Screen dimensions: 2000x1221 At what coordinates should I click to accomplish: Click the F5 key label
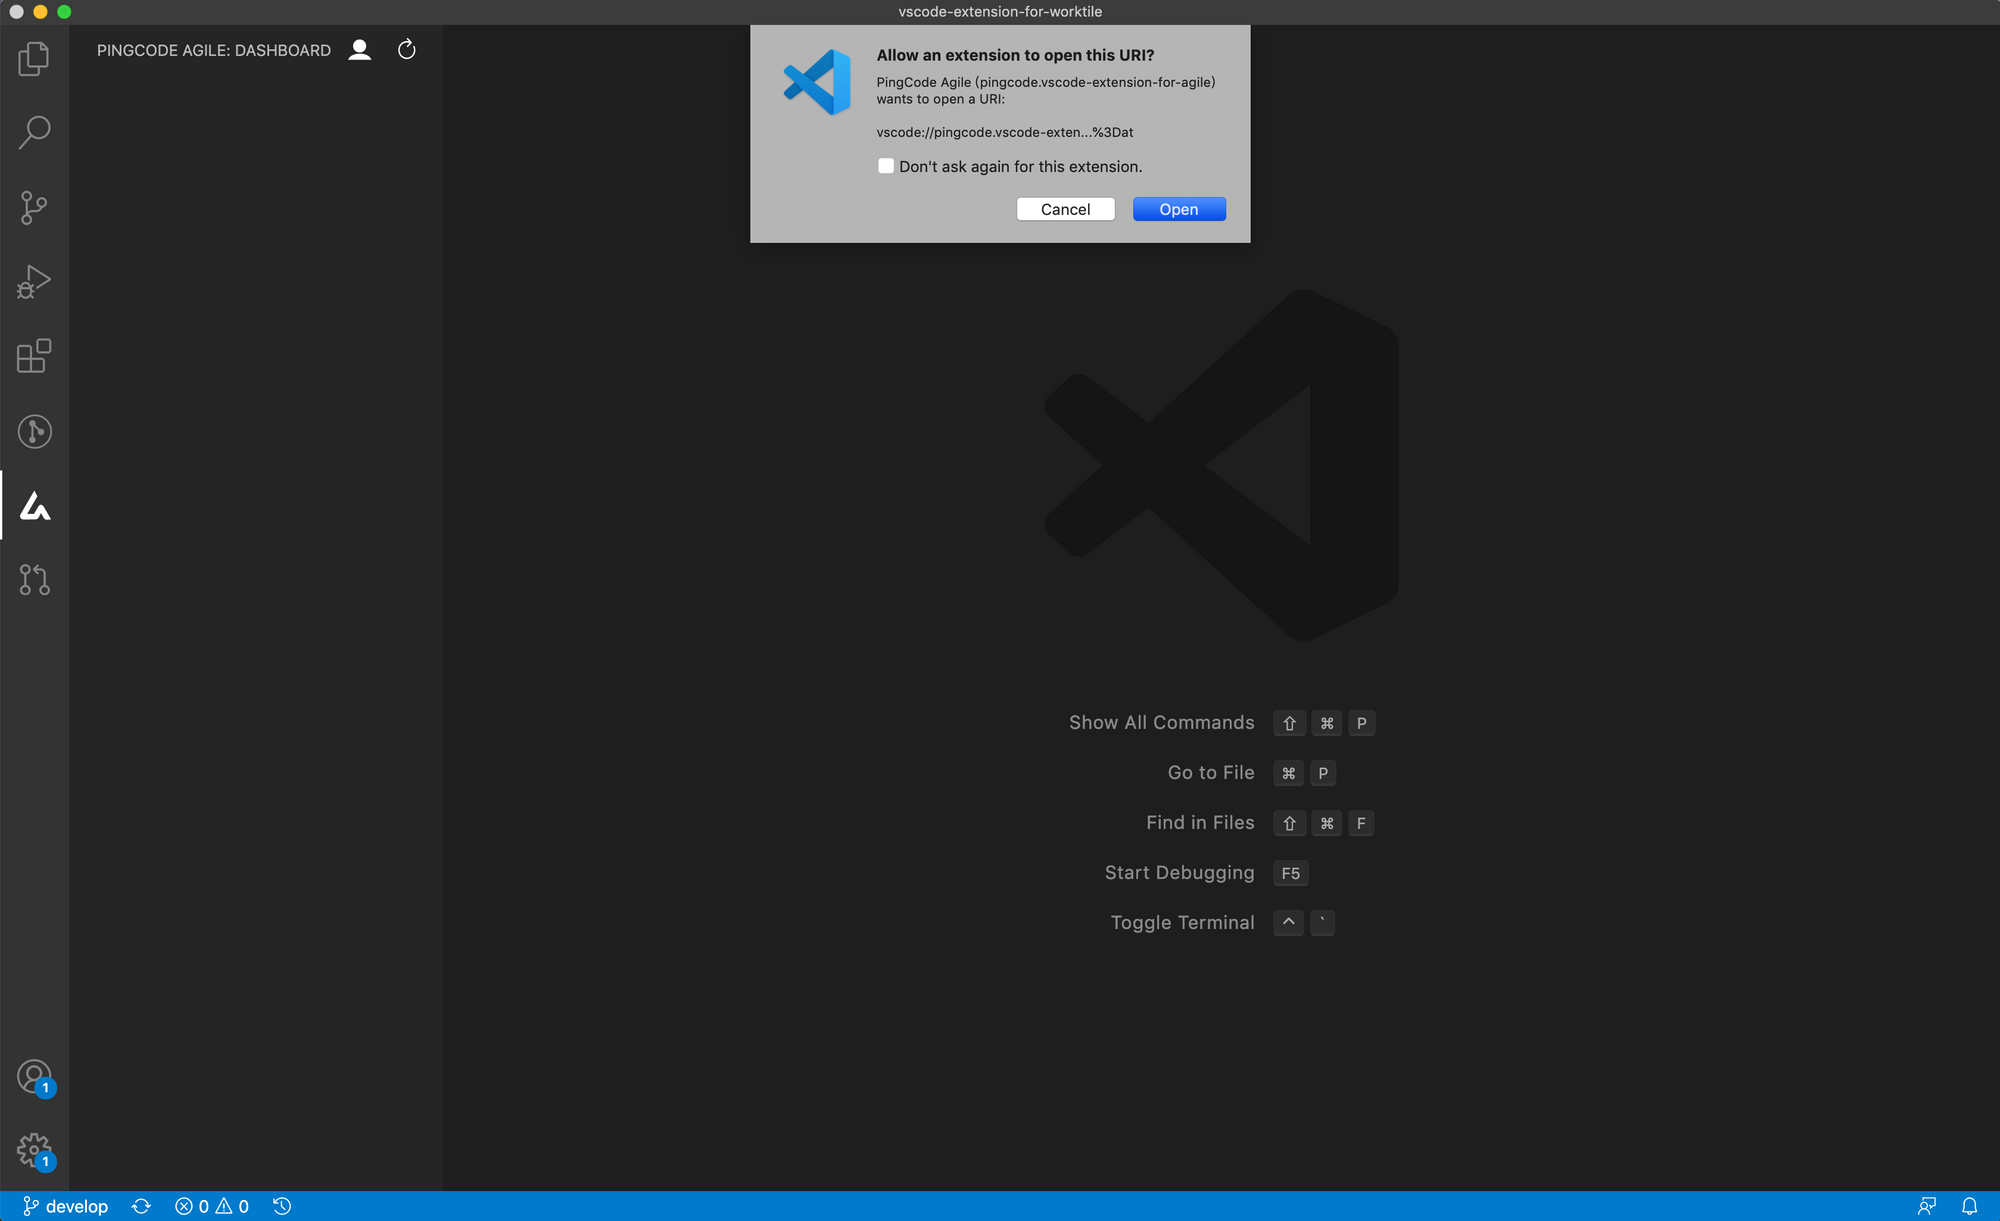1291,873
